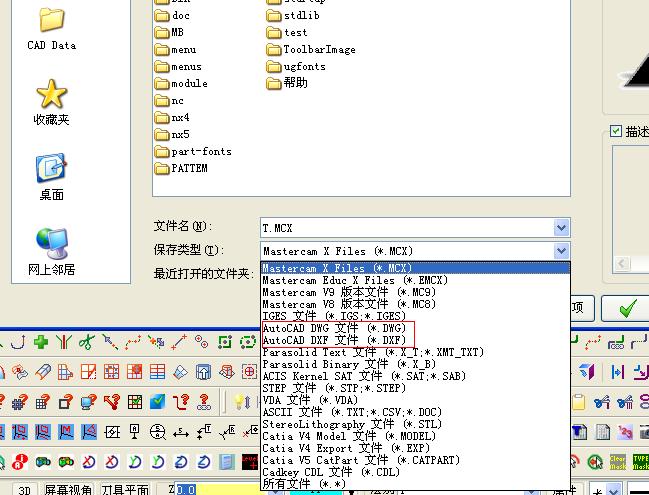Viewport: 649px width, 495px height.
Task: Open the ugfonts folder
Action: pyautogui.click(x=296, y=67)
